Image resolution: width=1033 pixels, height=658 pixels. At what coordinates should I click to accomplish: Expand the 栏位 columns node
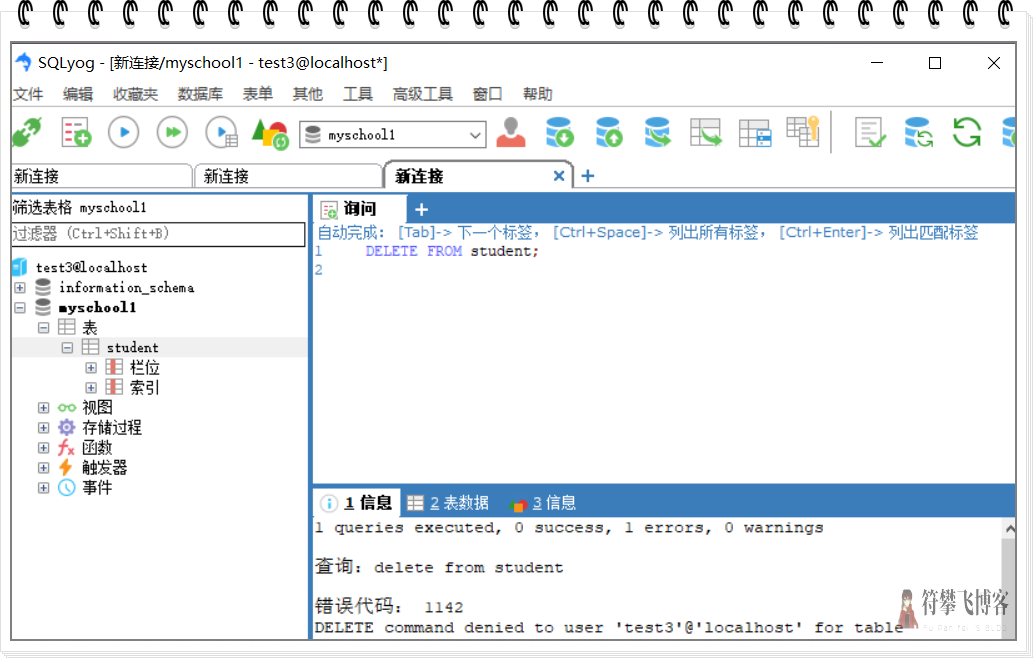pos(91,368)
